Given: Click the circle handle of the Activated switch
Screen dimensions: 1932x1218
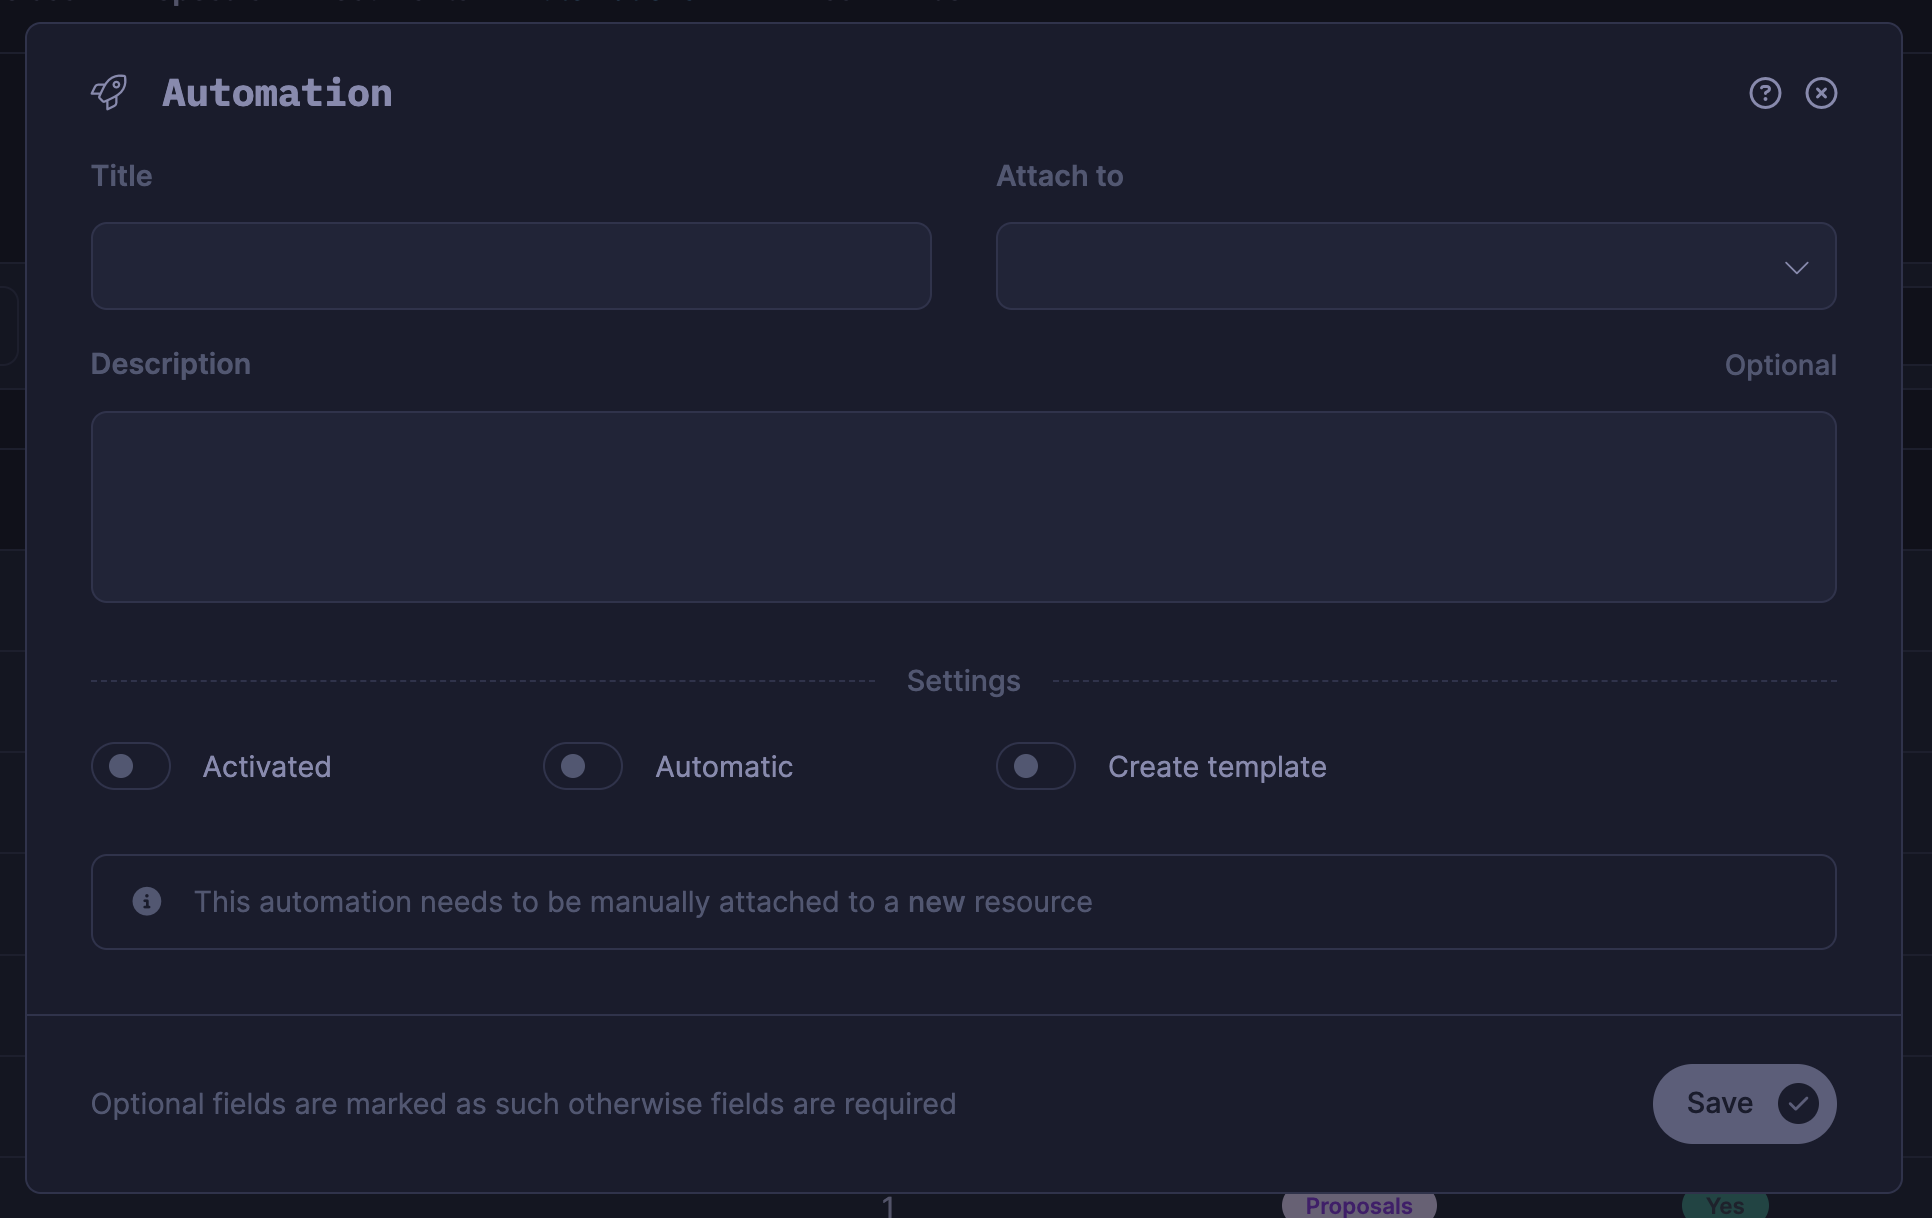Looking at the screenshot, I should point(120,766).
